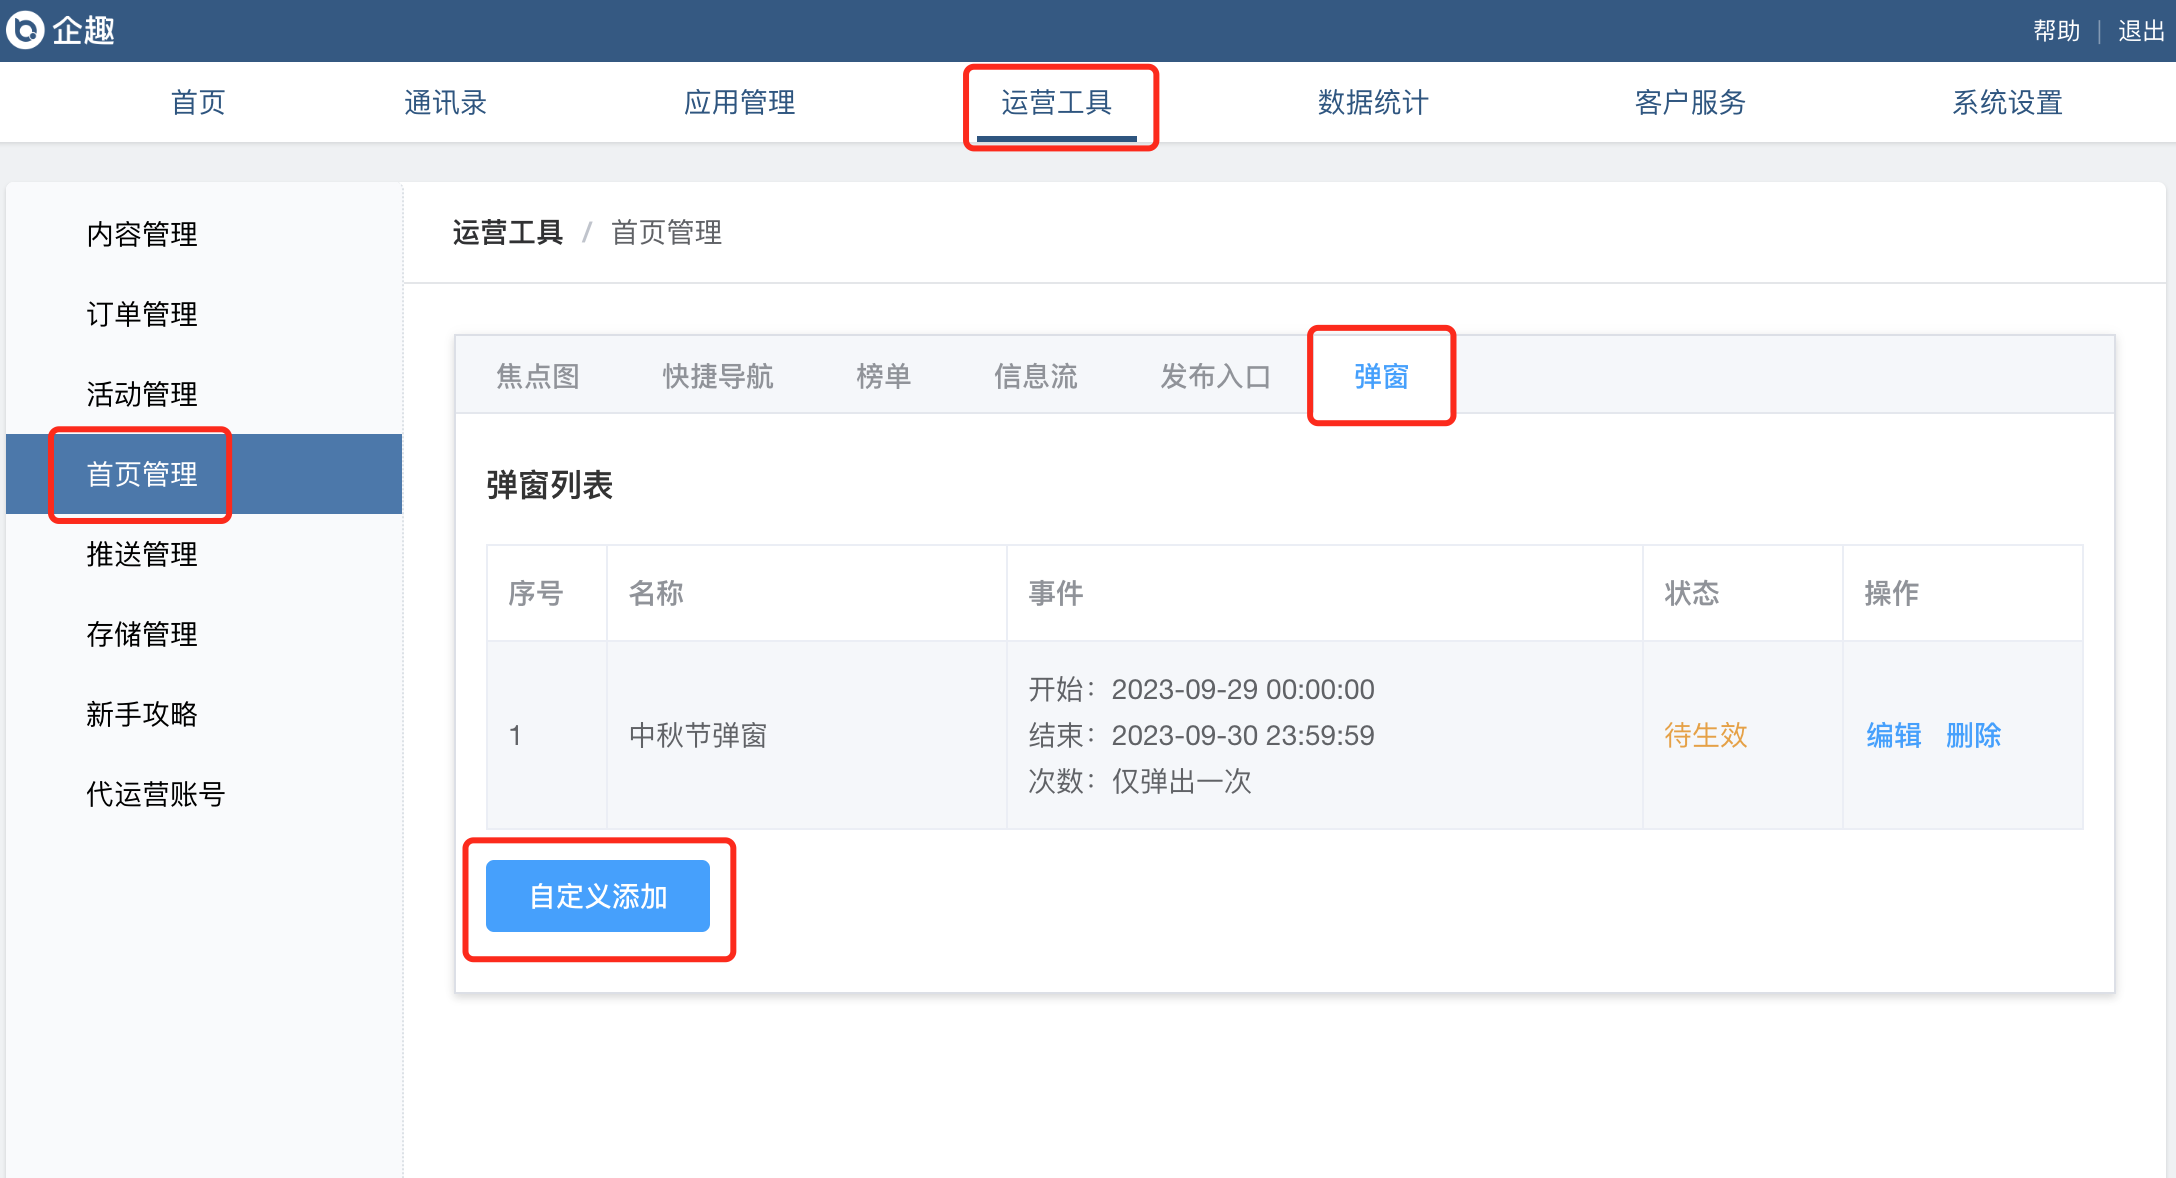Open 通讯录 in top navigation
The image size is (2176, 1178).
tap(445, 102)
